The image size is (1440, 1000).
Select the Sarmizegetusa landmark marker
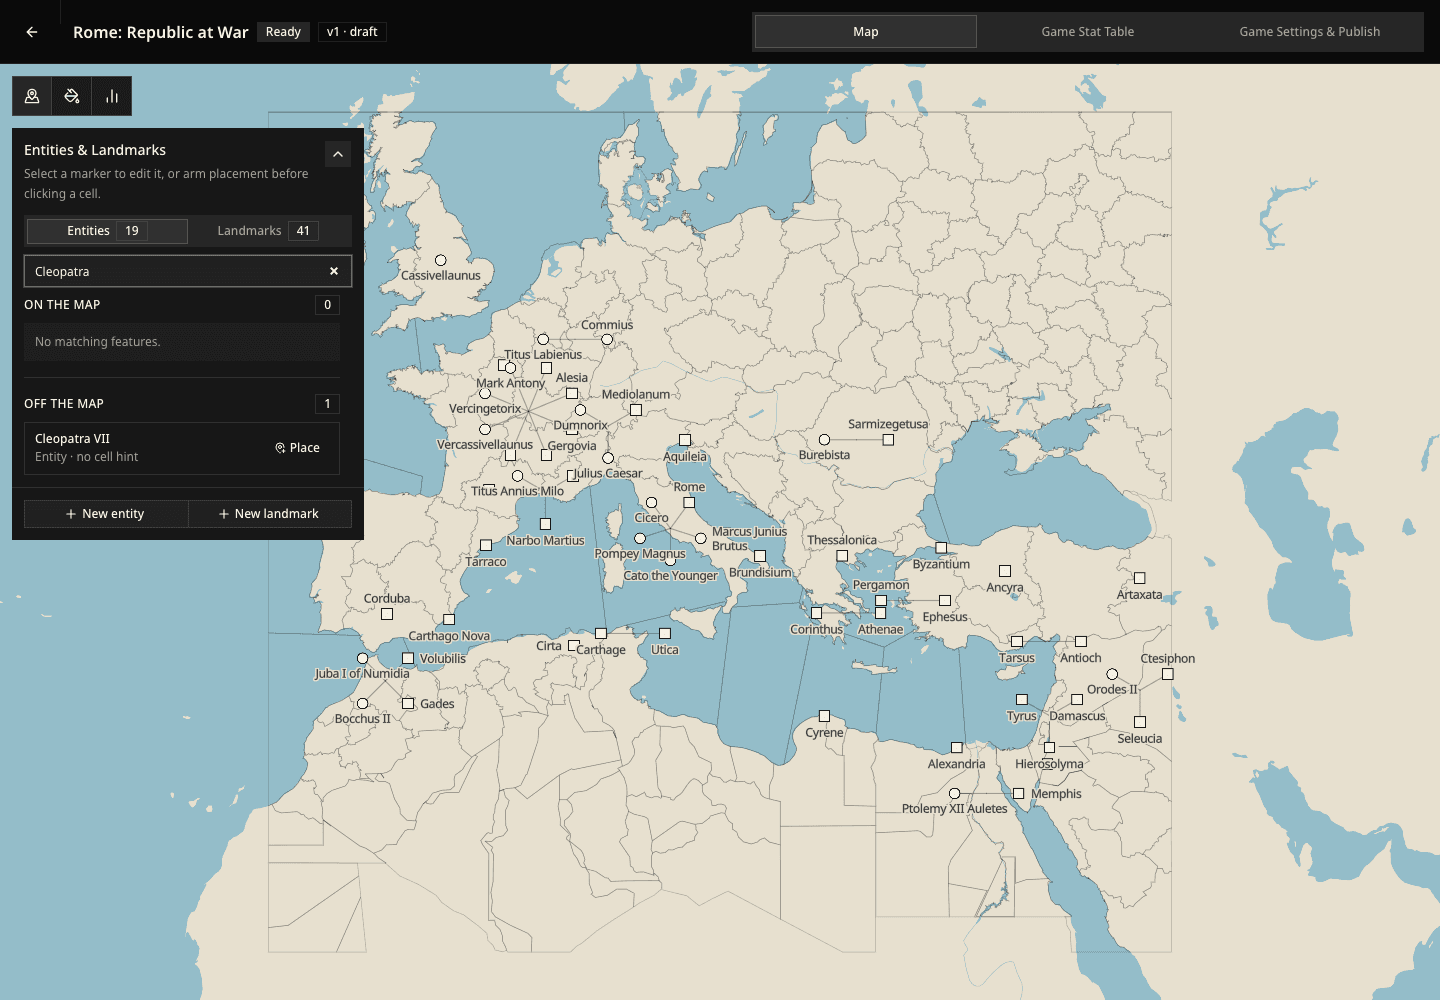[888, 440]
